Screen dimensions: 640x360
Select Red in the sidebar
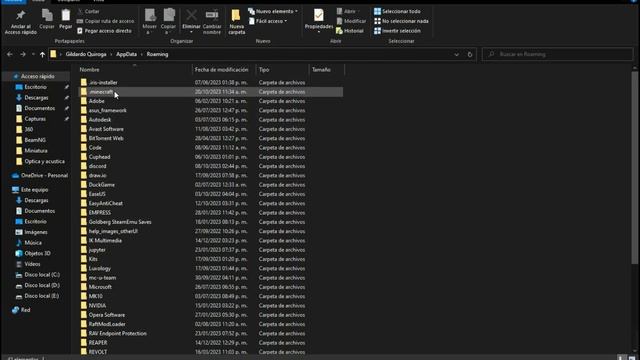click(x=25, y=310)
